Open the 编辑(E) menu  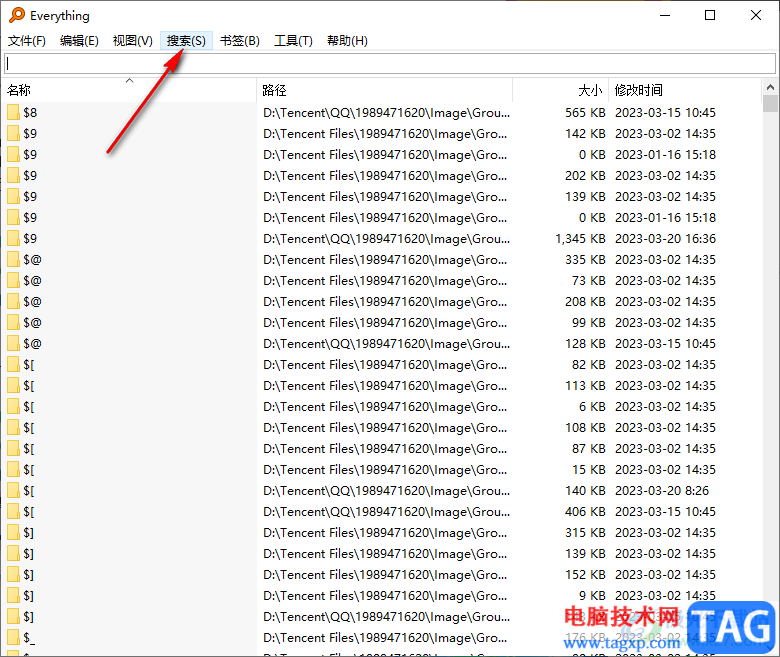coord(79,41)
